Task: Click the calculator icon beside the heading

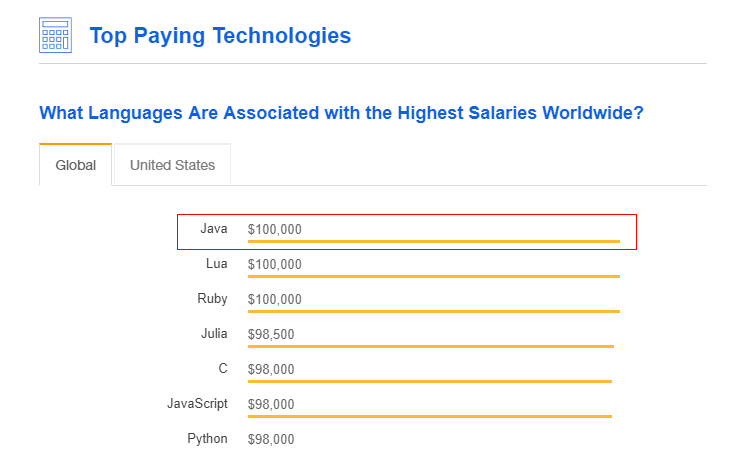Action: tap(55, 36)
